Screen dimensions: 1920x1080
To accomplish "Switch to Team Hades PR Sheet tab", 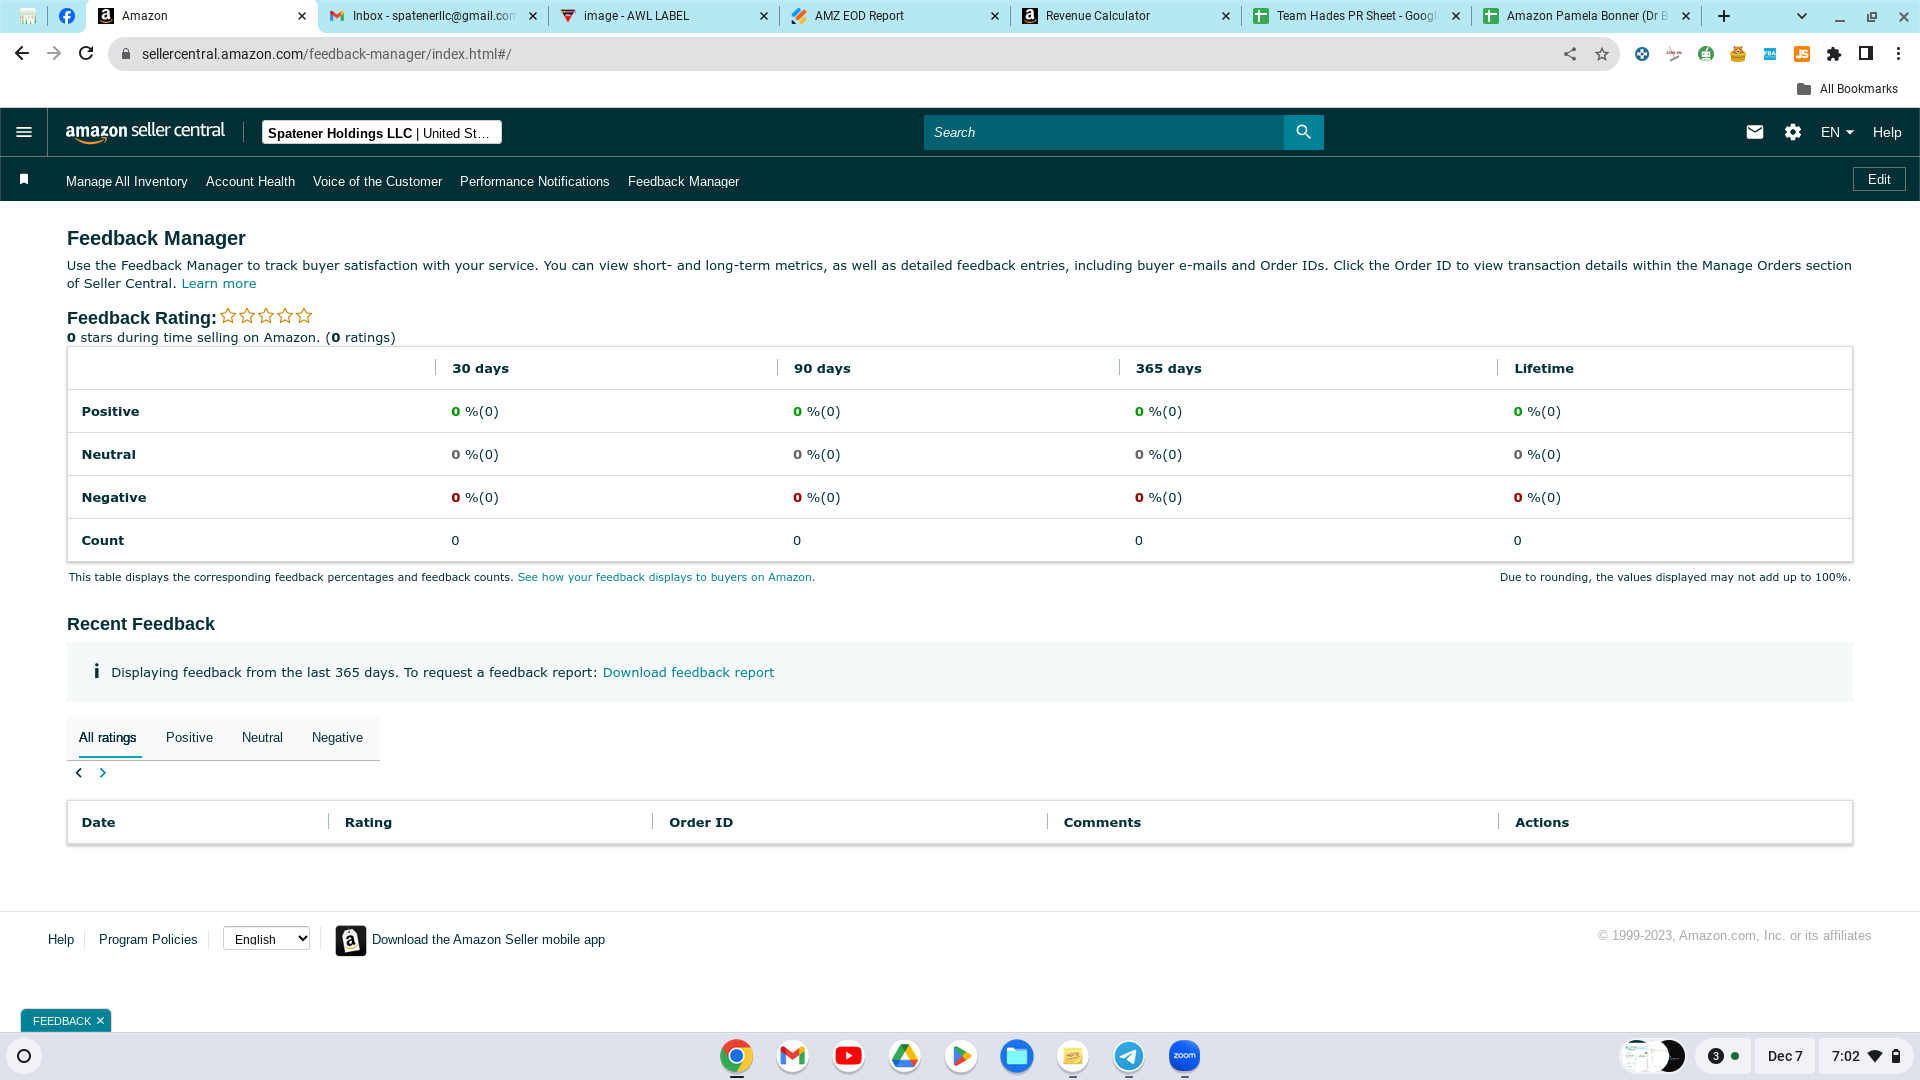I will point(1356,16).
